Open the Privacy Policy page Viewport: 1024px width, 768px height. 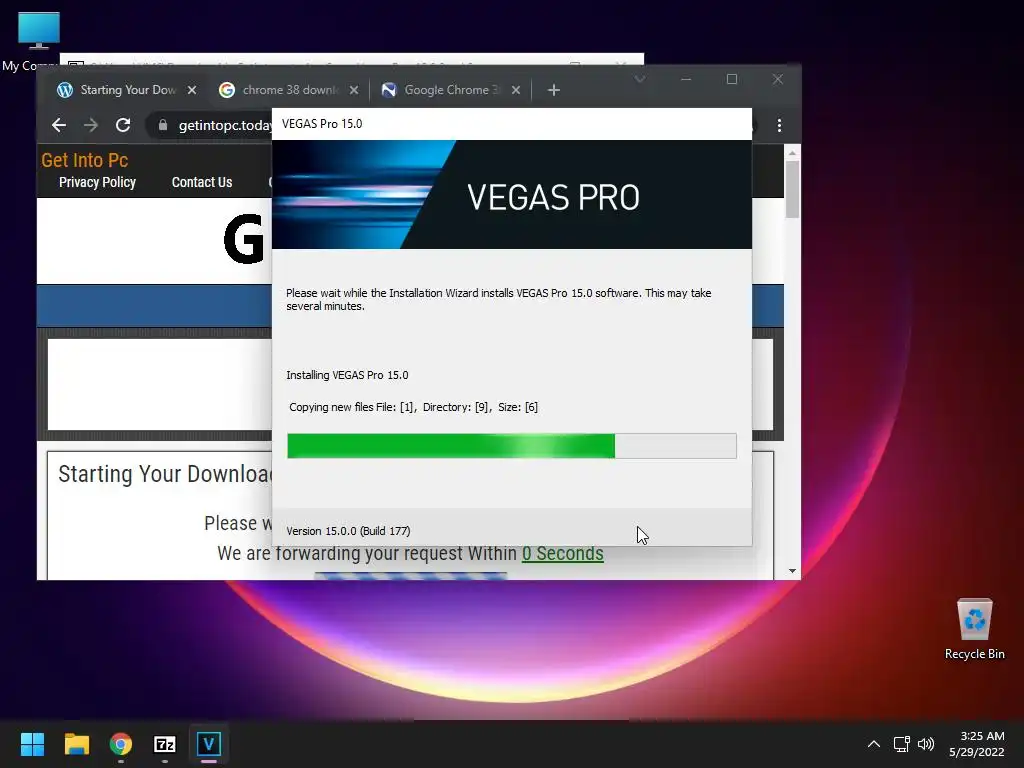pyautogui.click(x=97, y=182)
